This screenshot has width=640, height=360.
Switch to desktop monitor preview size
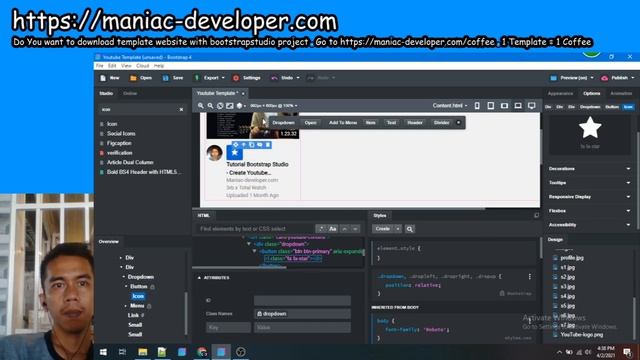(x=531, y=106)
